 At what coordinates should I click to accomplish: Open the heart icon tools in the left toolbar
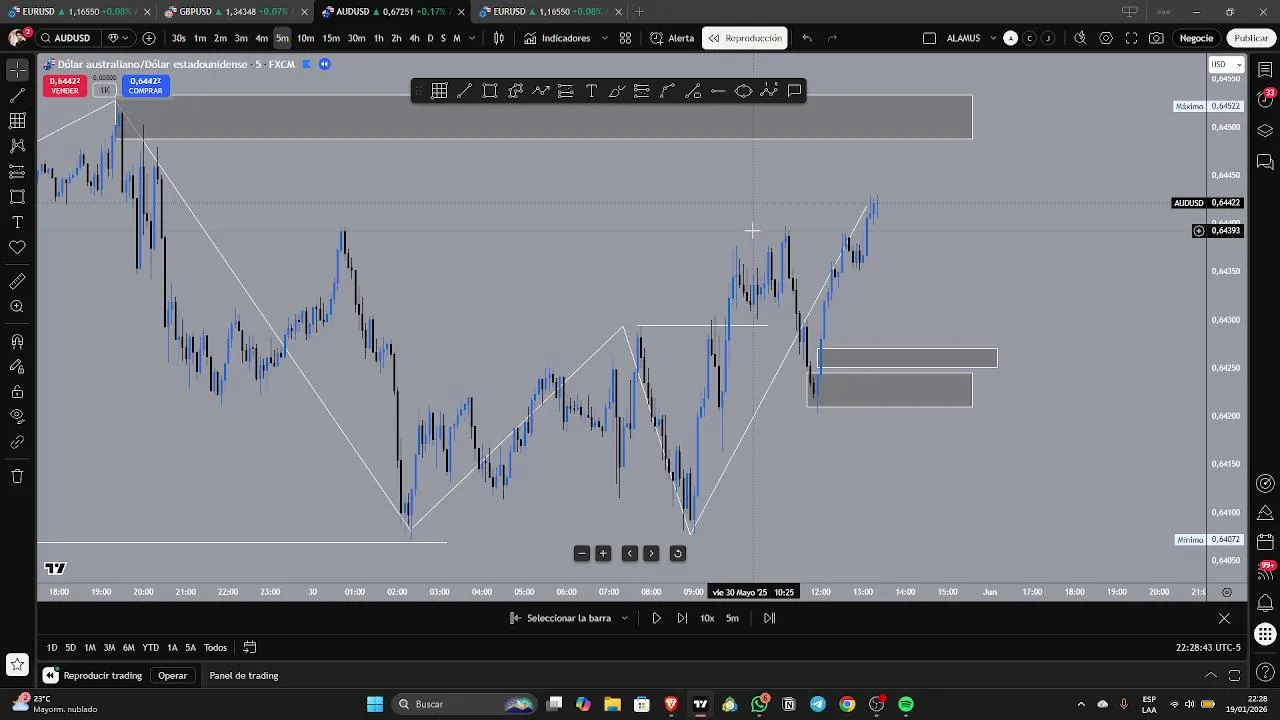tap(17, 247)
